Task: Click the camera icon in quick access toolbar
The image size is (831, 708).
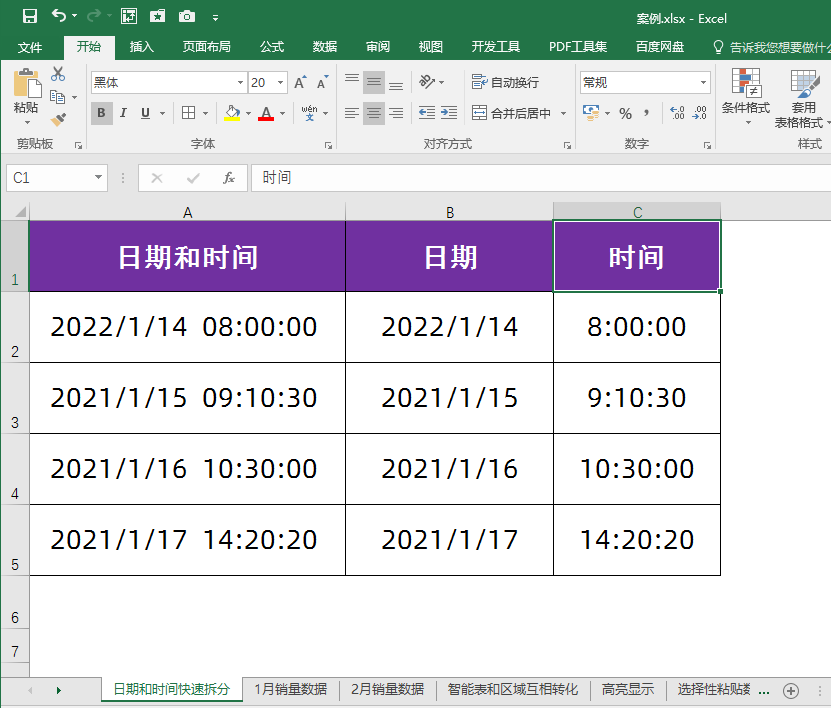Action: pos(187,16)
